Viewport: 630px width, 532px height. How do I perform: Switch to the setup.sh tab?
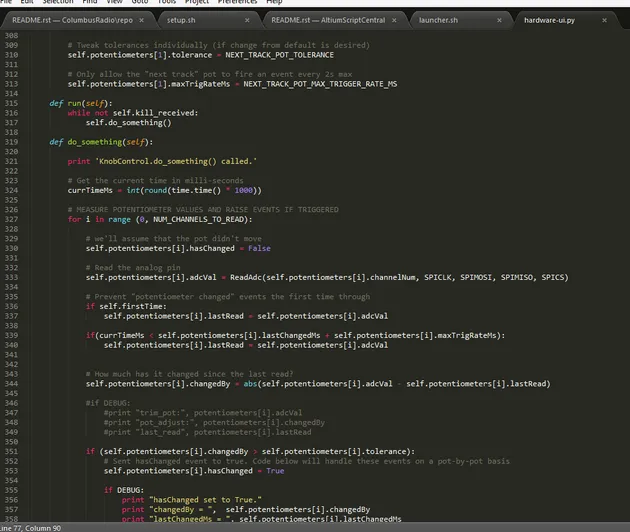pos(182,20)
